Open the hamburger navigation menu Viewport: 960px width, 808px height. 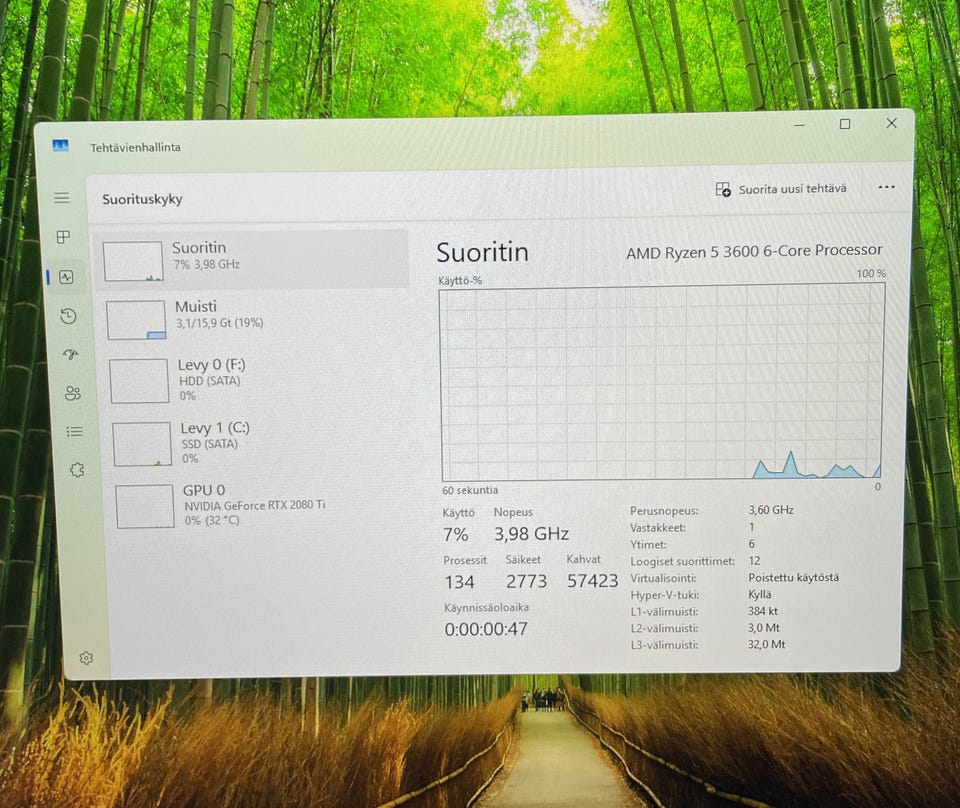[x=61, y=198]
